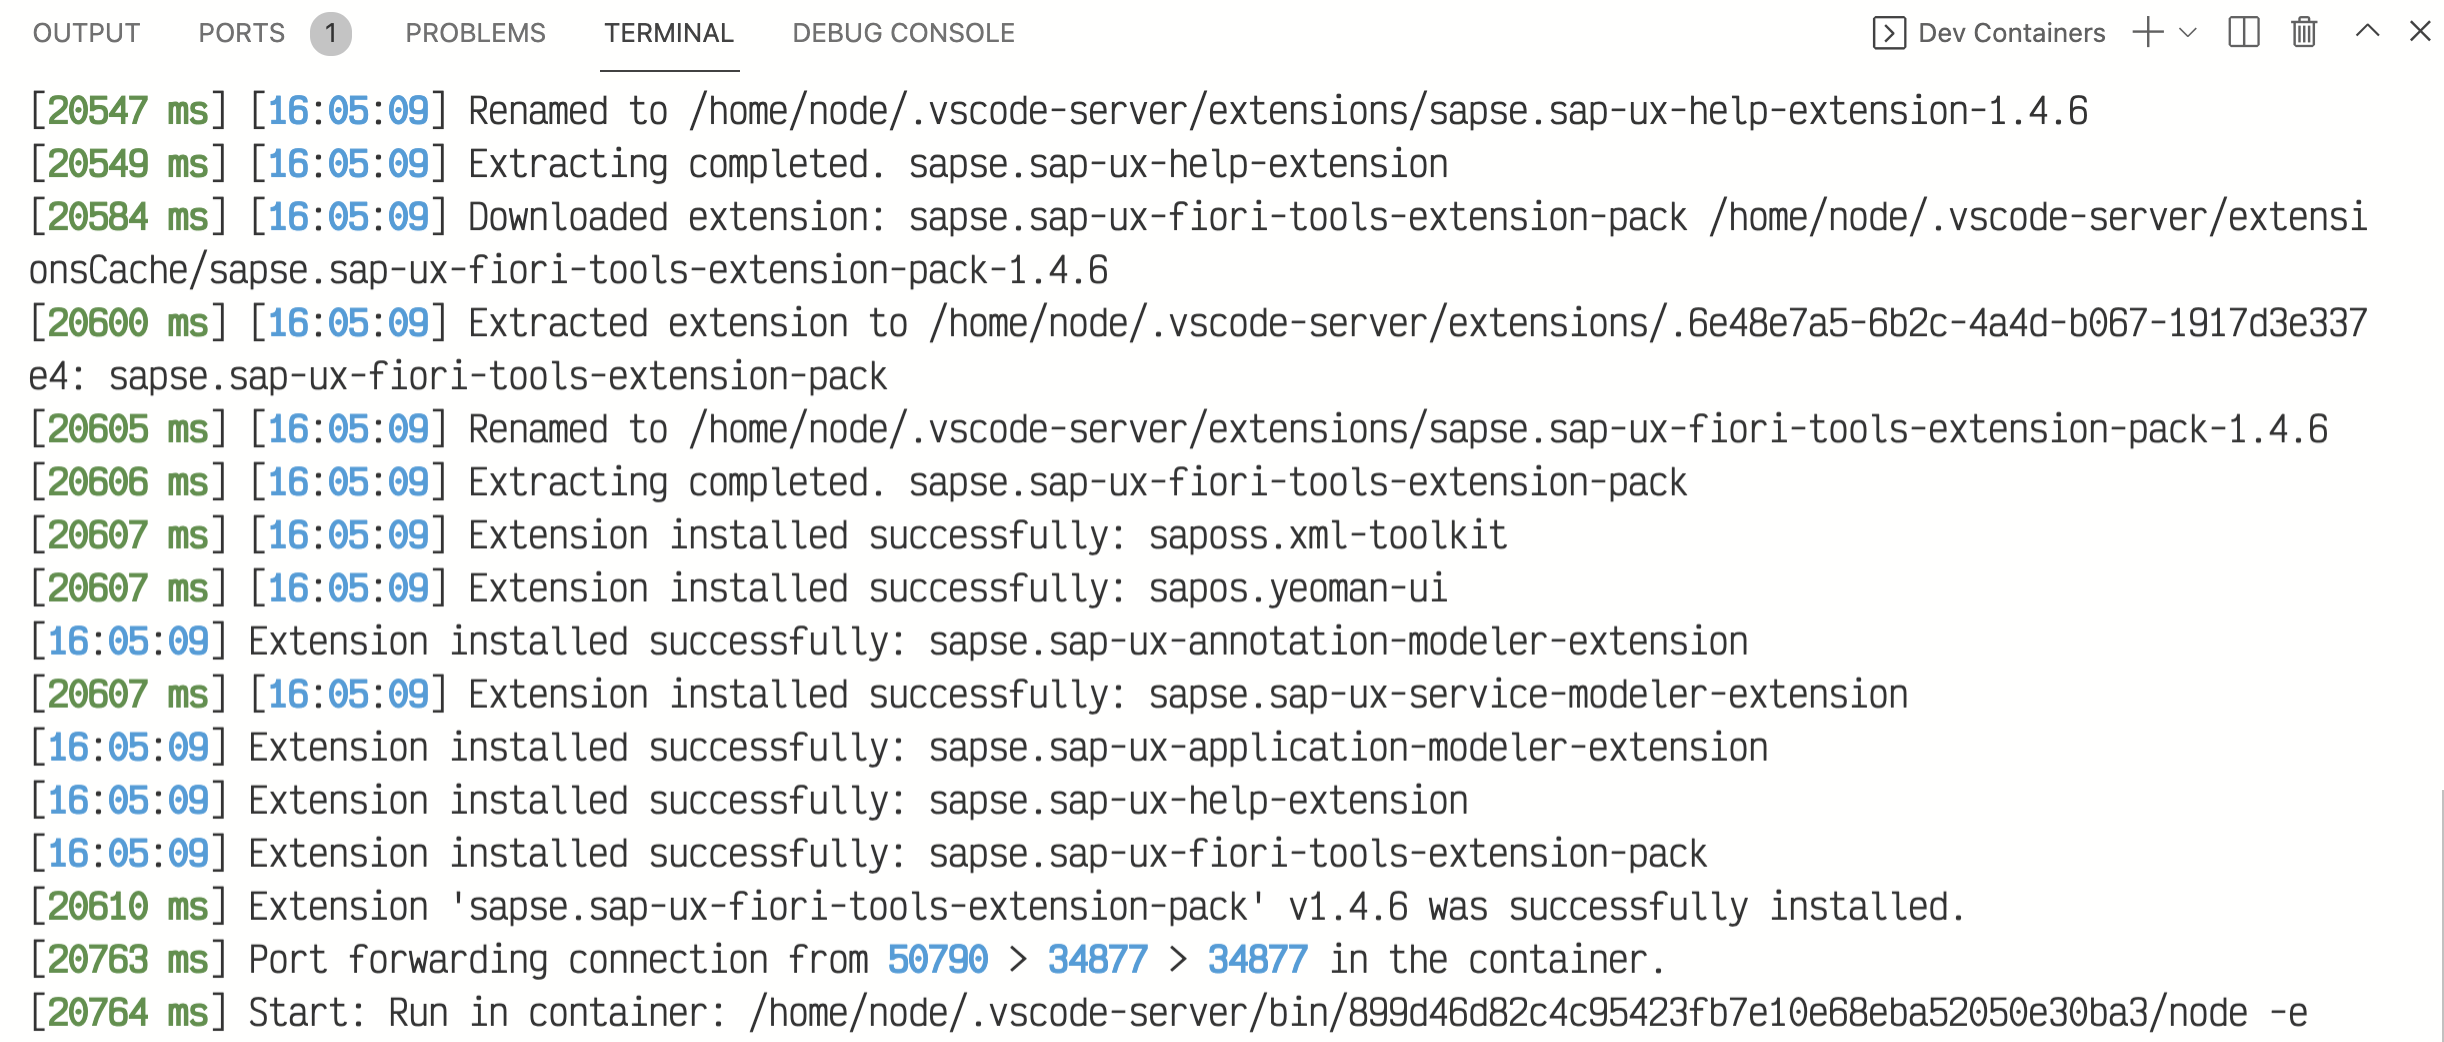Open the PORTS tab
Screen dimensions: 2444x1042
[x=241, y=33]
